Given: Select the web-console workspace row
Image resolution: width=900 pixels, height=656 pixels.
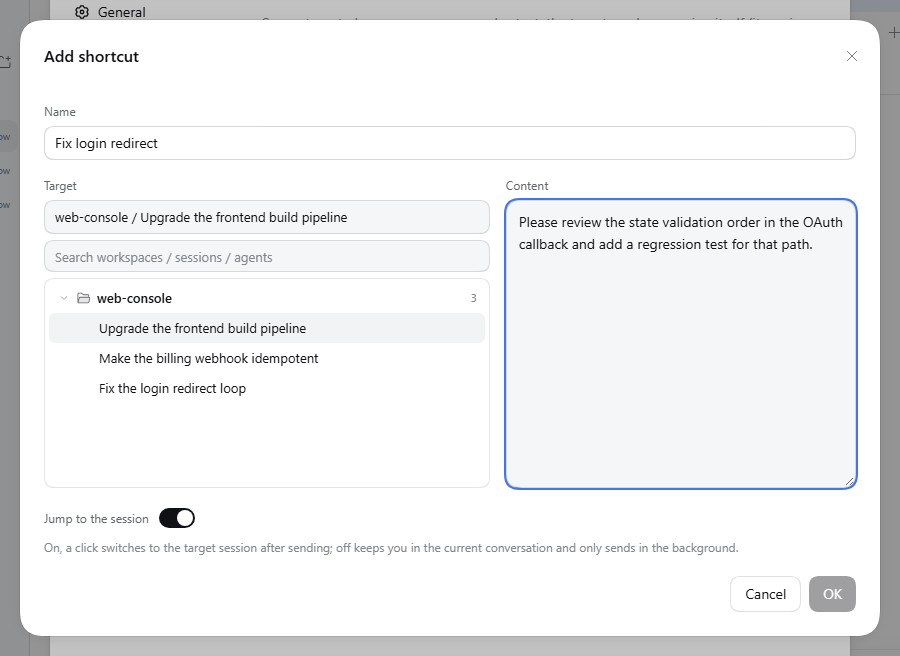Looking at the screenshot, I should tap(266, 298).
